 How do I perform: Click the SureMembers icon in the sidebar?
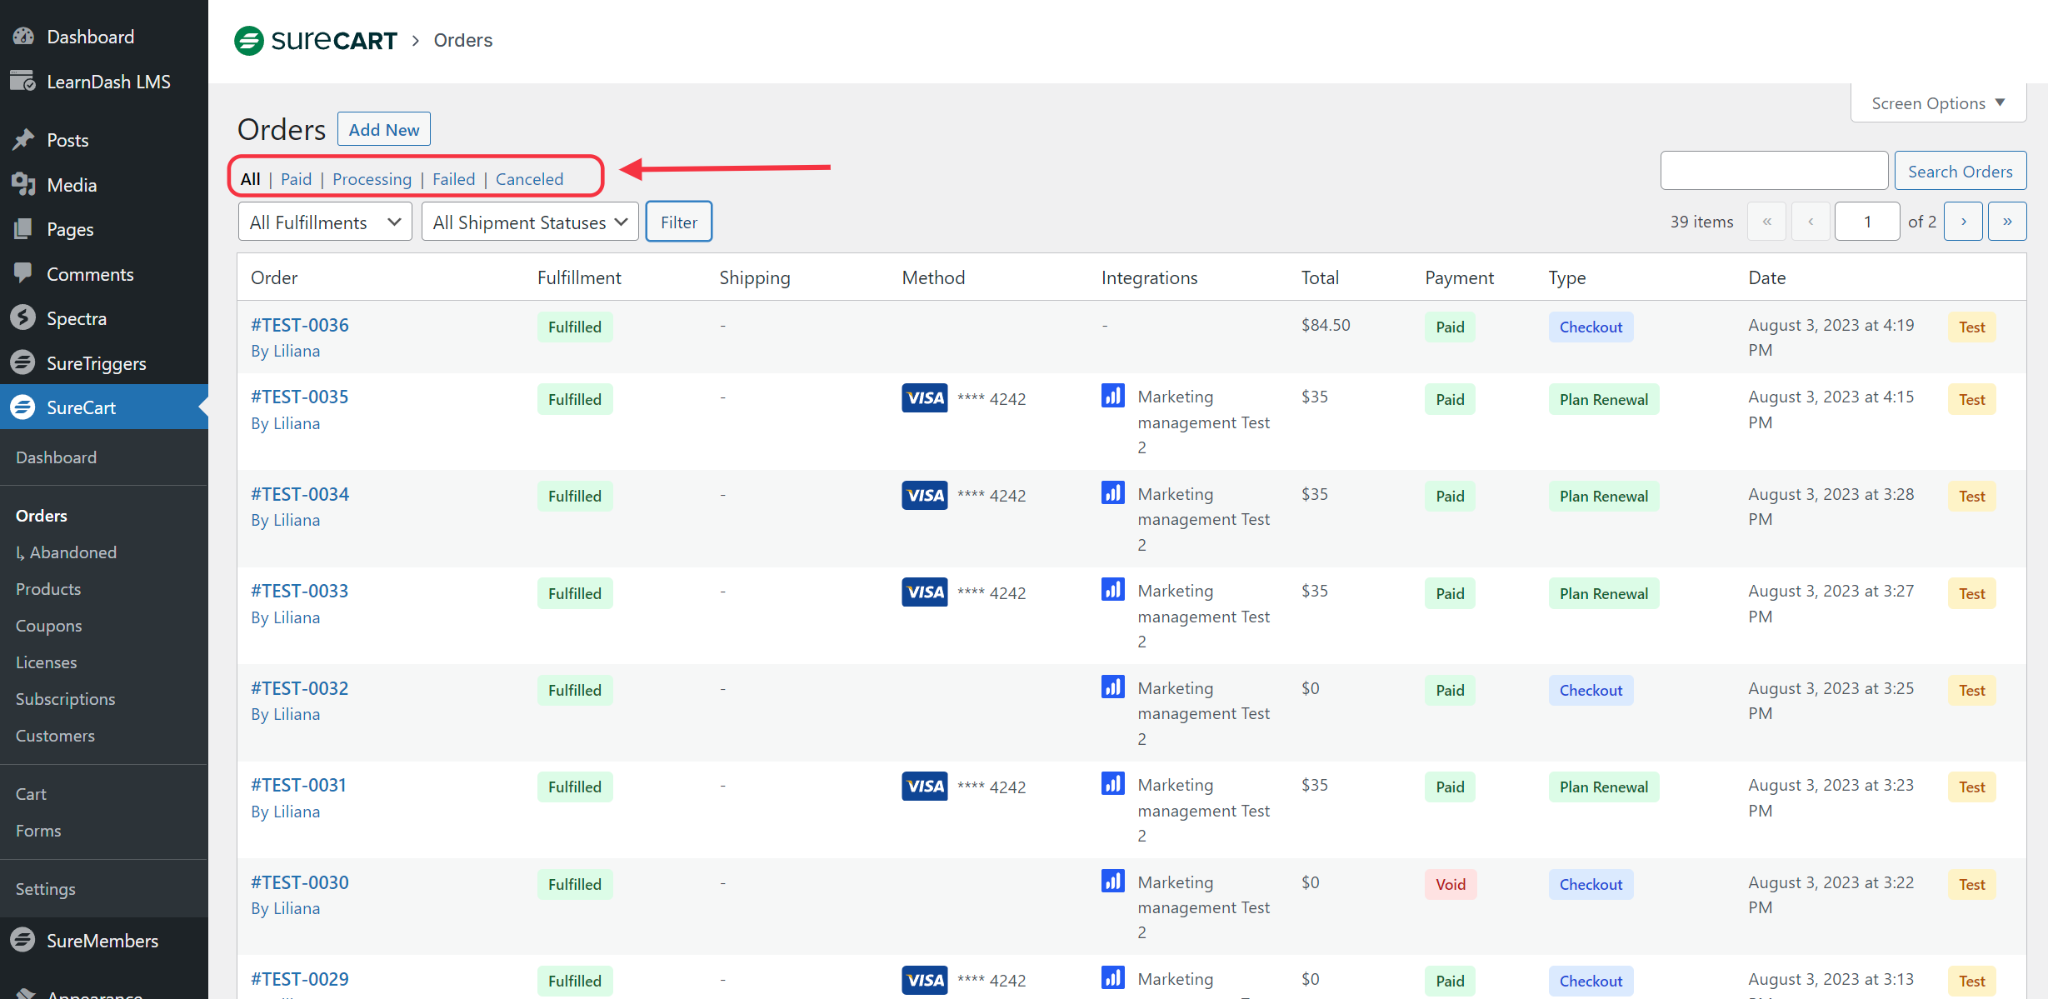point(23,941)
